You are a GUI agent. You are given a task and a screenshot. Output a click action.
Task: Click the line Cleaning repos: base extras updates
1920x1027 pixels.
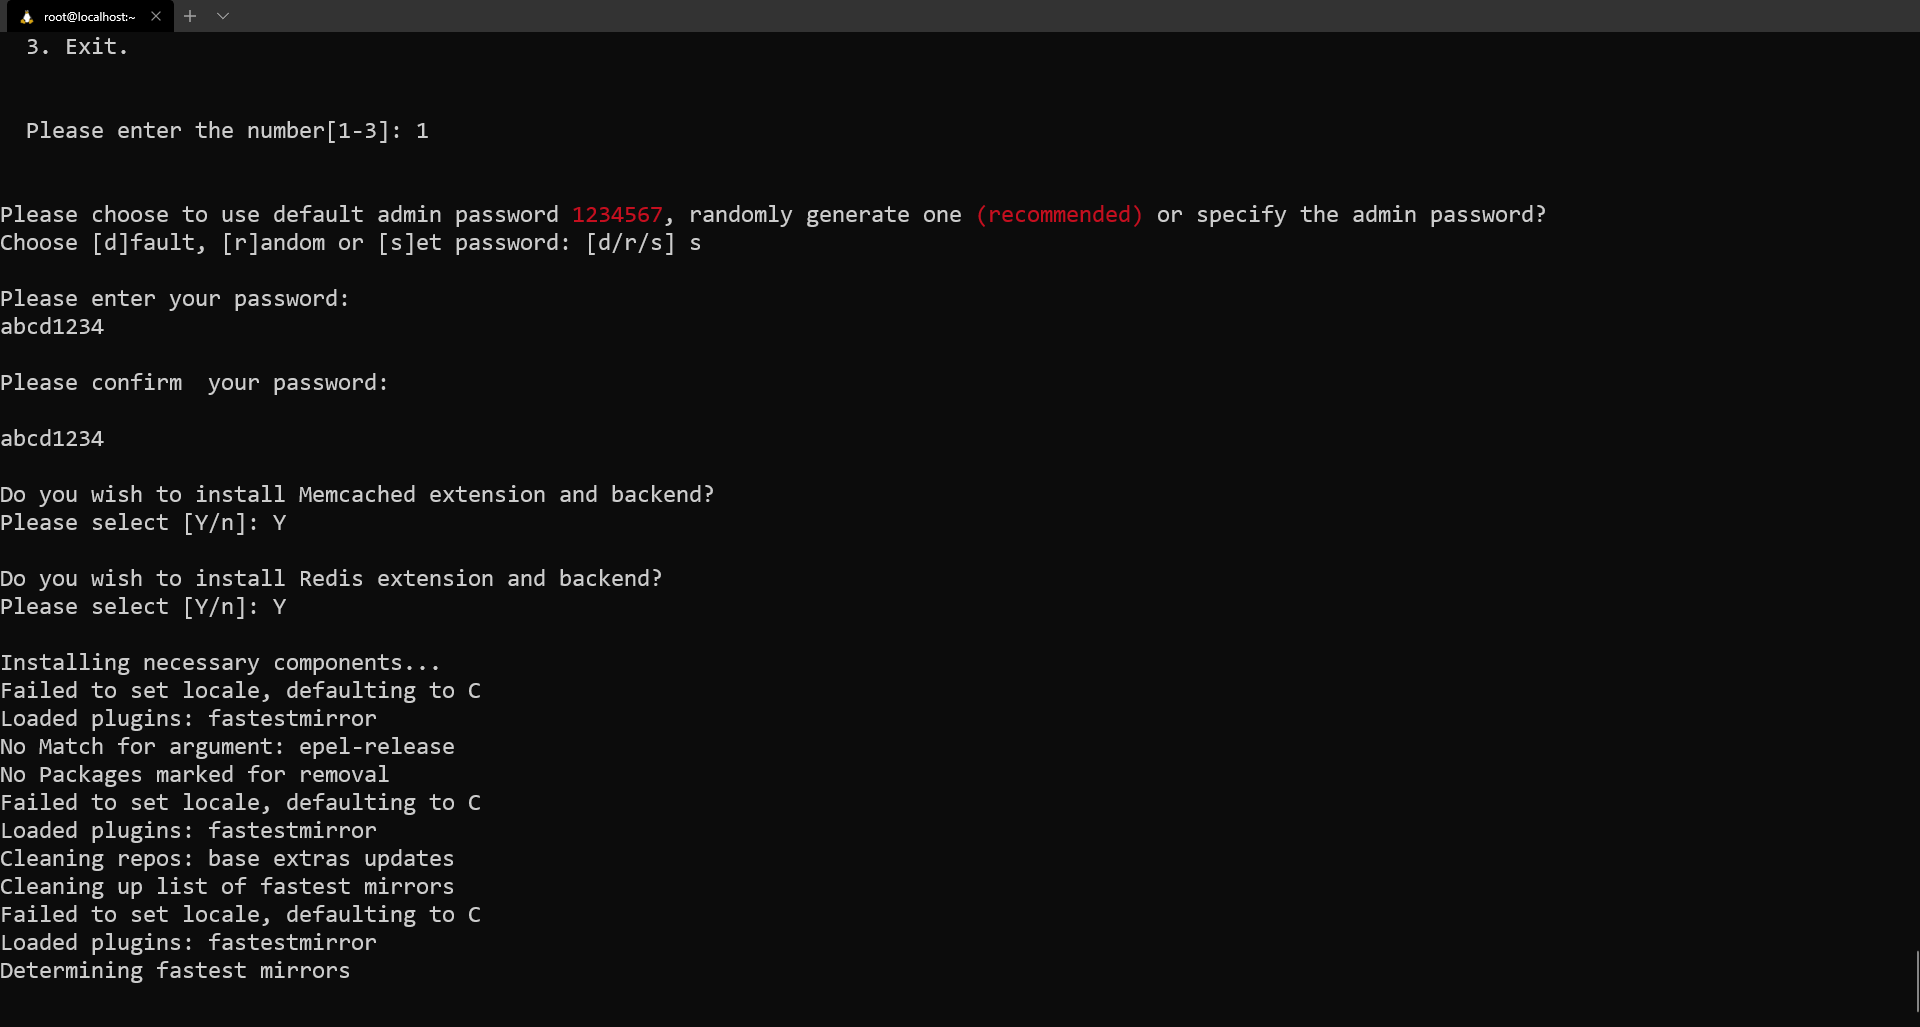[226, 858]
